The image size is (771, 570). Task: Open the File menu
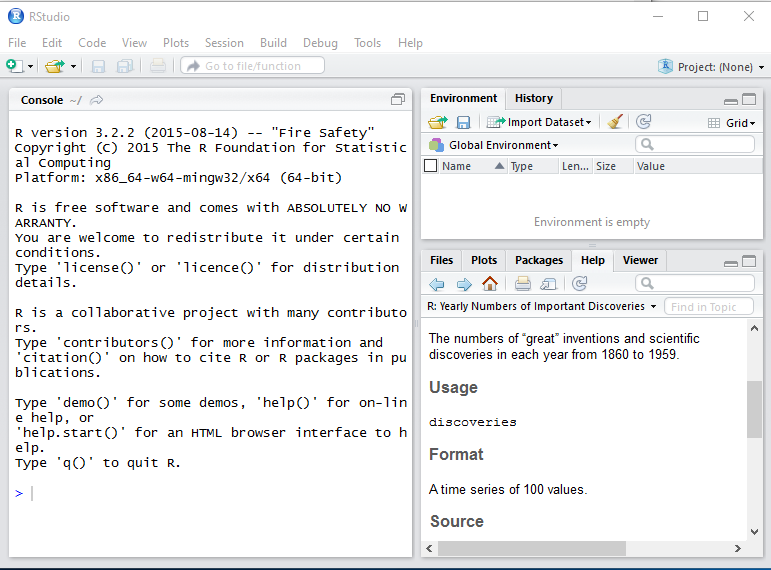pos(17,43)
